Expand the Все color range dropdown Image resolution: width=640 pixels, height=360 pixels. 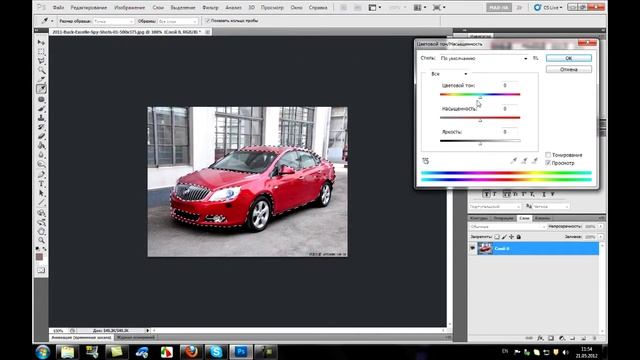pyautogui.click(x=449, y=74)
